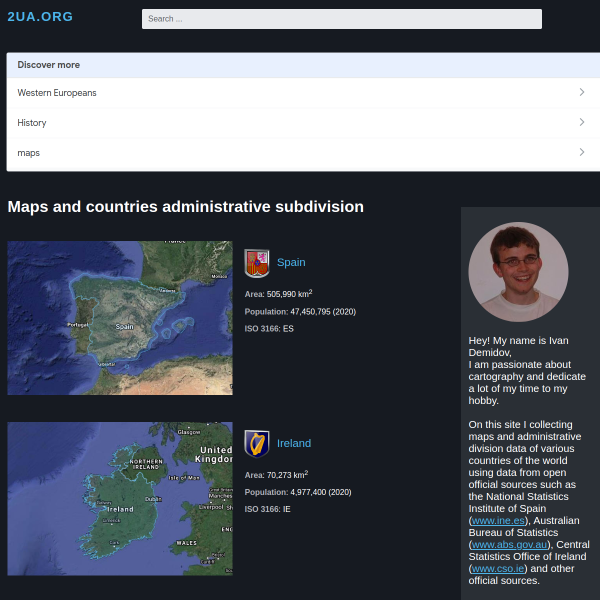This screenshot has height=600, width=600.
Task: Click Ivan Demidov's profile photo
Action: coord(518,272)
